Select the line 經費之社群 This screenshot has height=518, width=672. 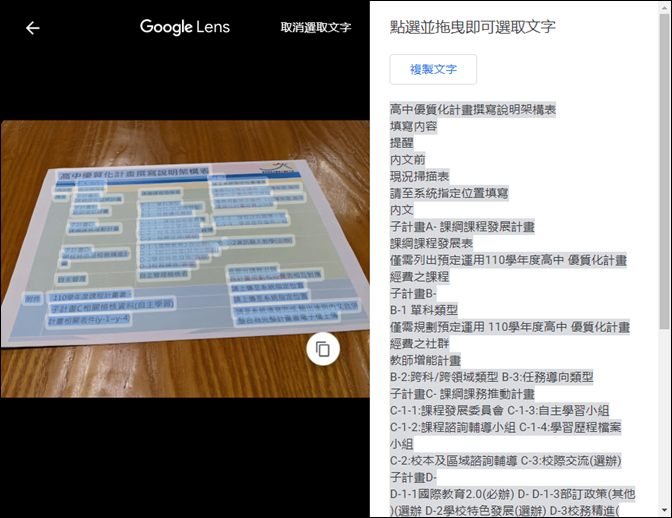419,344
